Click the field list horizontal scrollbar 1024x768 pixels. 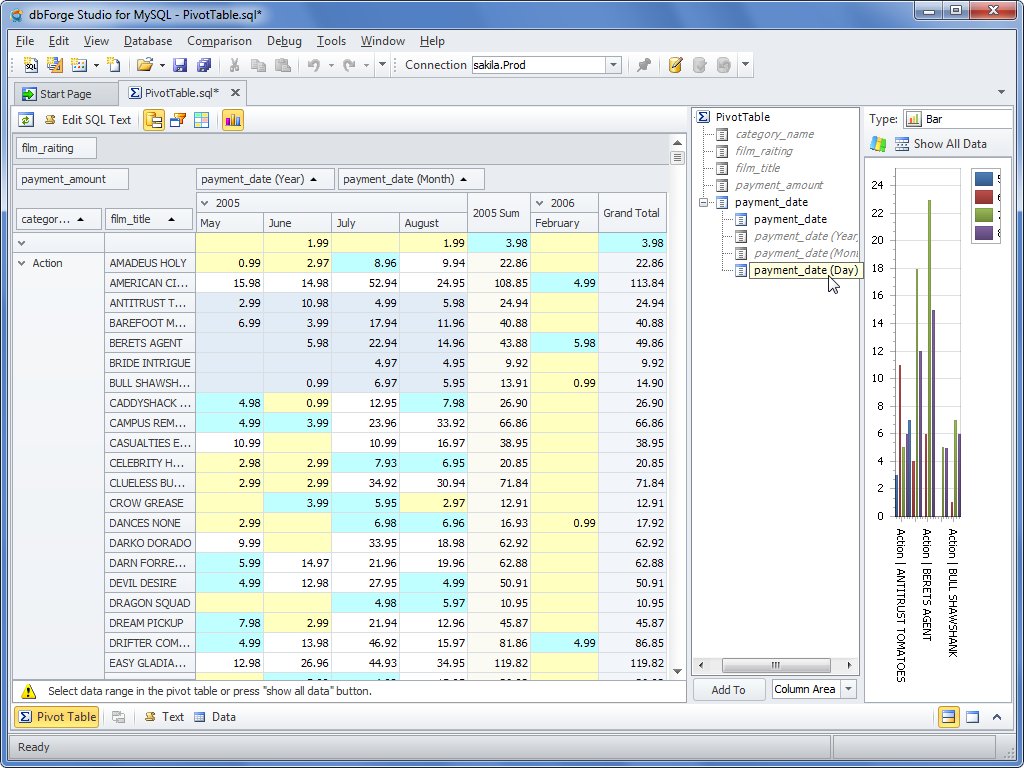[x=775, y=665]
